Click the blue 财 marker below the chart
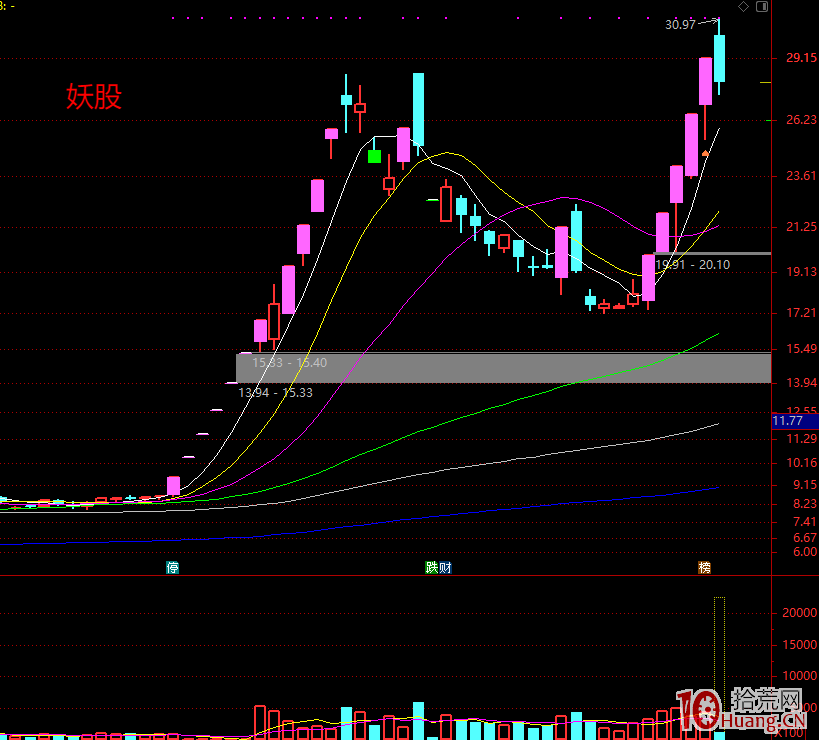 pyautogui.click(x=444, y=567)
